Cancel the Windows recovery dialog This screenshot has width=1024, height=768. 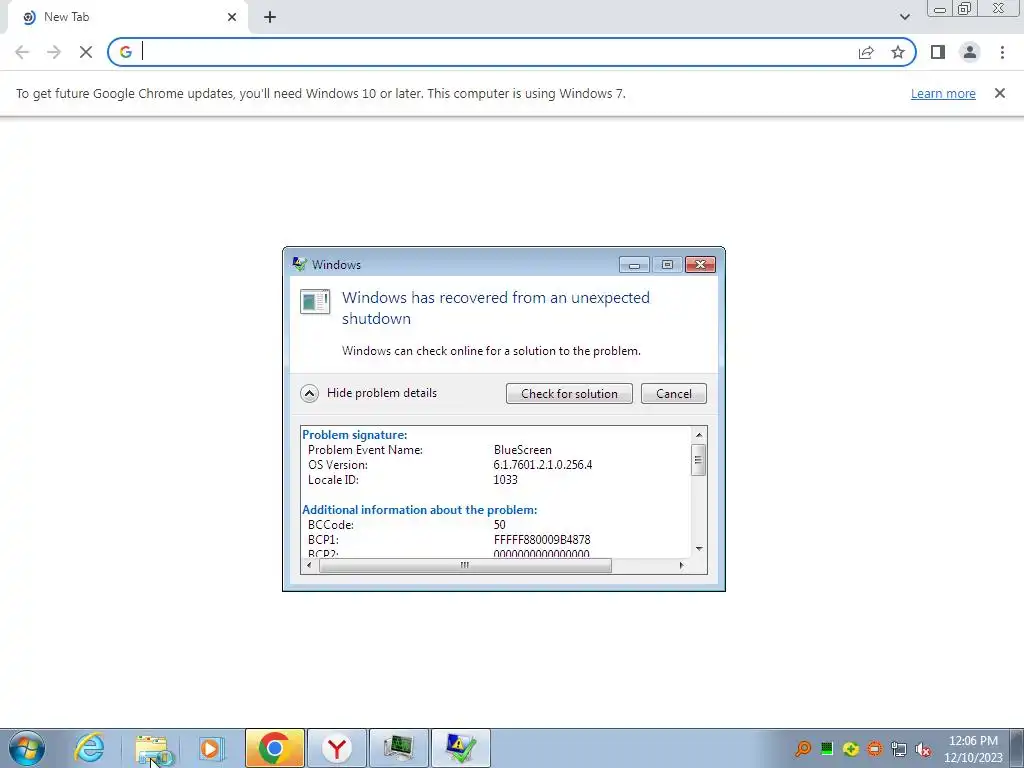(673, 394)
